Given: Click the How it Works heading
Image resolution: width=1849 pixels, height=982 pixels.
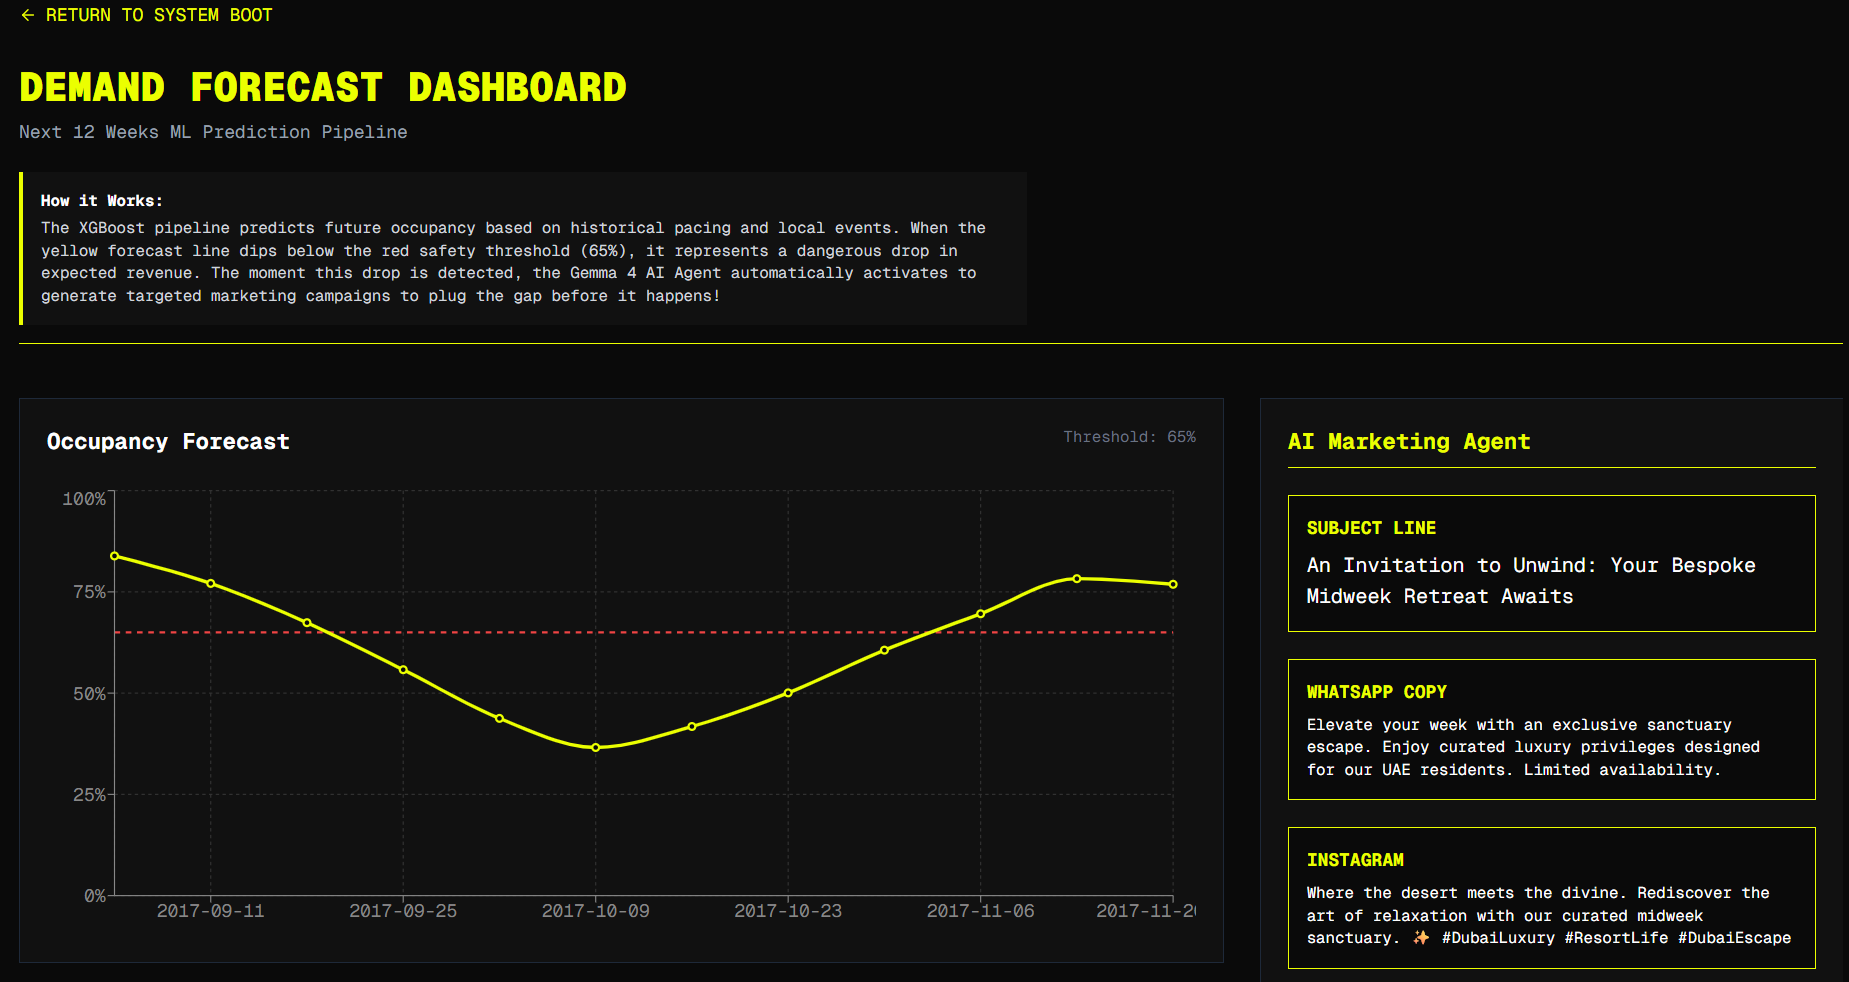Looking at the screenshot, I should click(101, 201).
